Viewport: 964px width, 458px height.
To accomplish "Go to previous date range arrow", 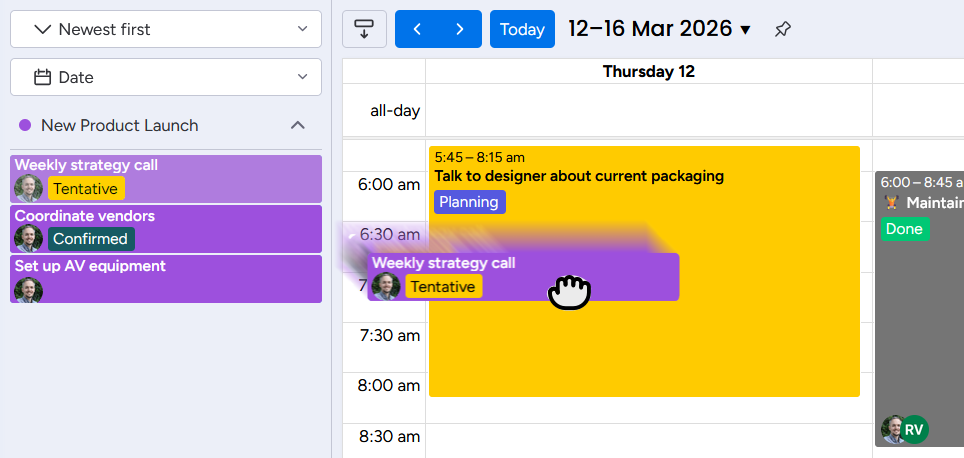I will pyautogui.click(x=417, y=29).
